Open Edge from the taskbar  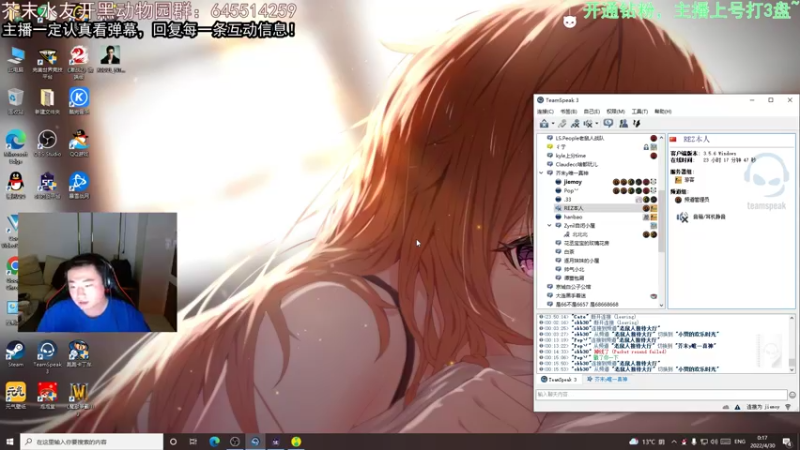pos(214,442)
